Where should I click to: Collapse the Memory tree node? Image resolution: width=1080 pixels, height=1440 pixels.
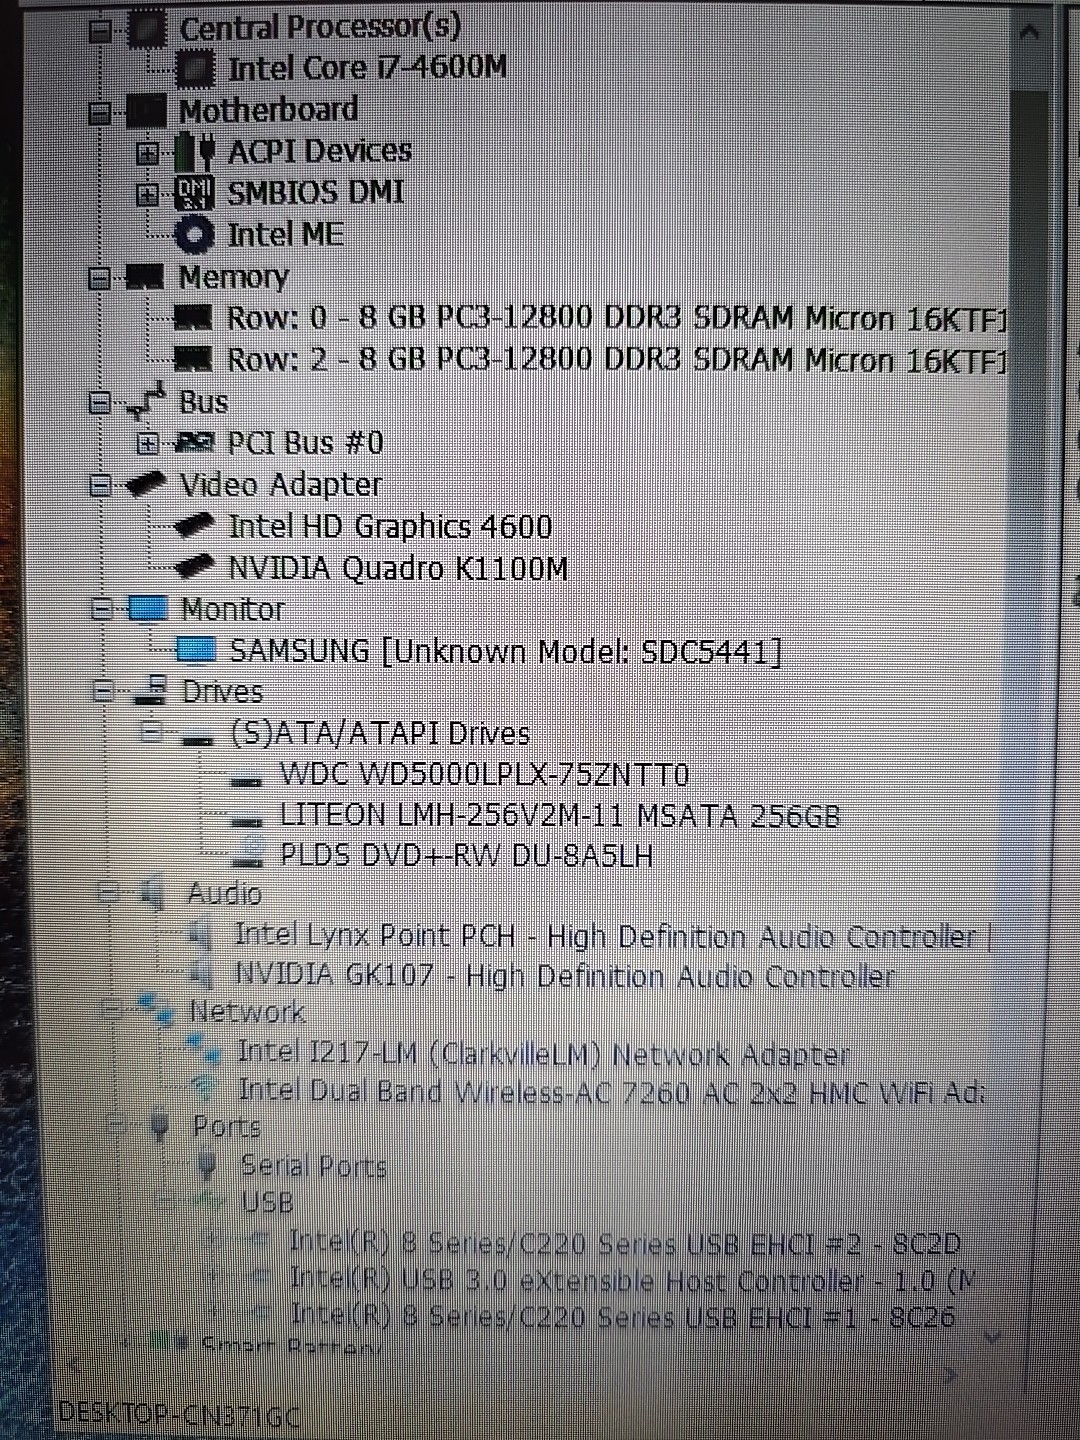pyautogui.click(x=100, y=278)
